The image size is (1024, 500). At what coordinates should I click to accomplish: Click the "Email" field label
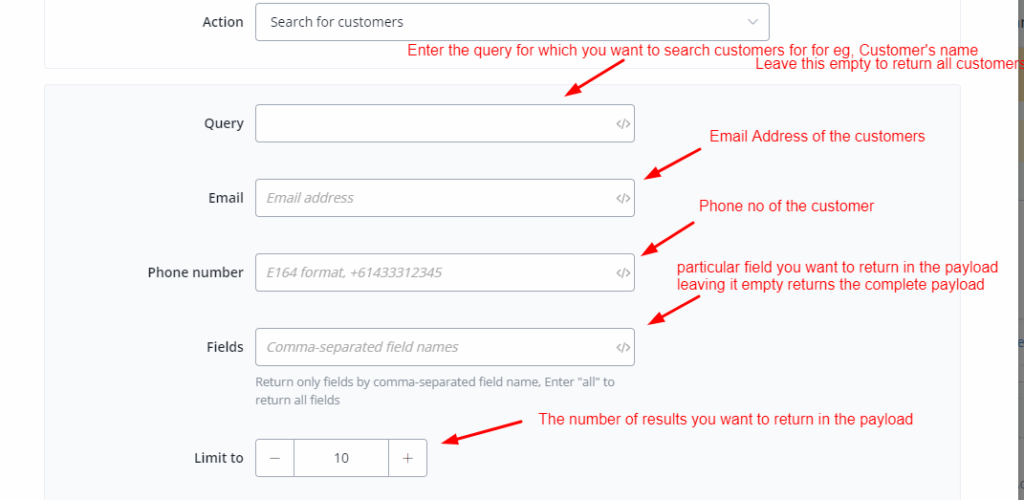[226, 198]
